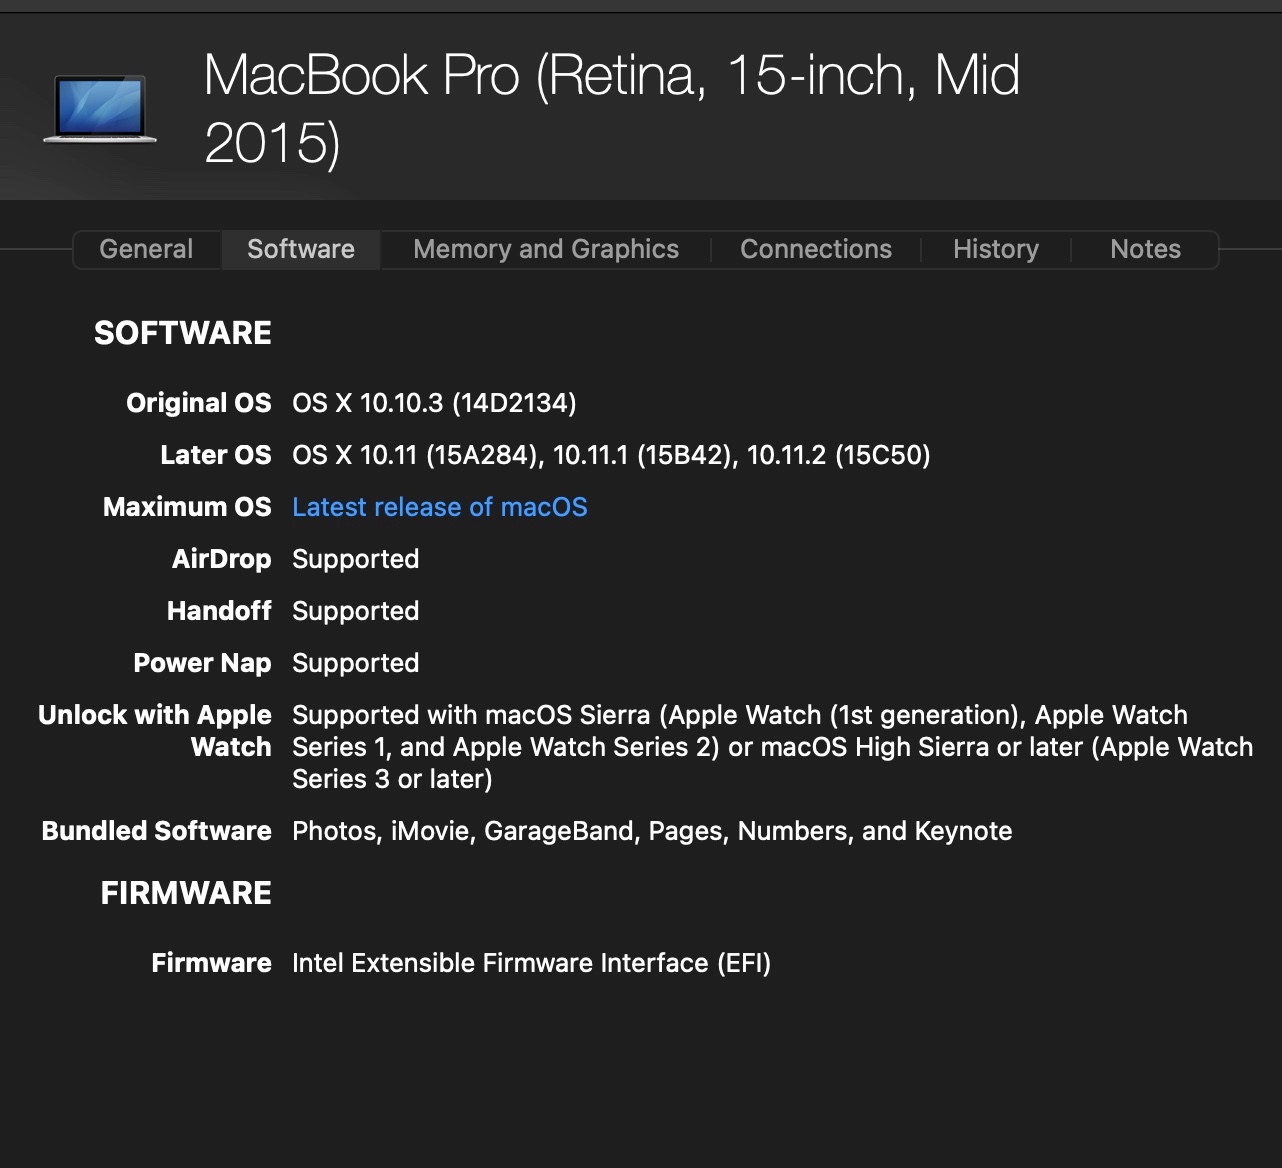
Task: Click the Bundled Software label
Action: click(157, 831)
